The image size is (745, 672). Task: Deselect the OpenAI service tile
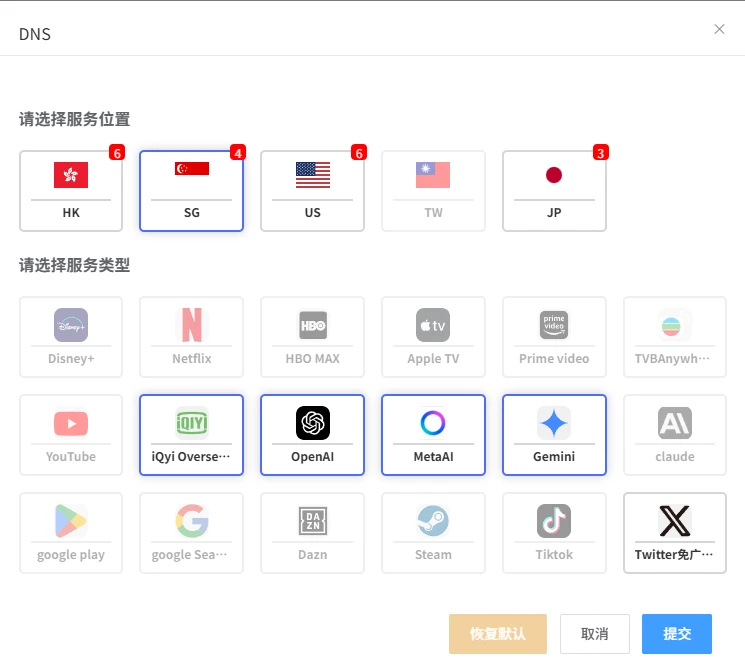312,434
